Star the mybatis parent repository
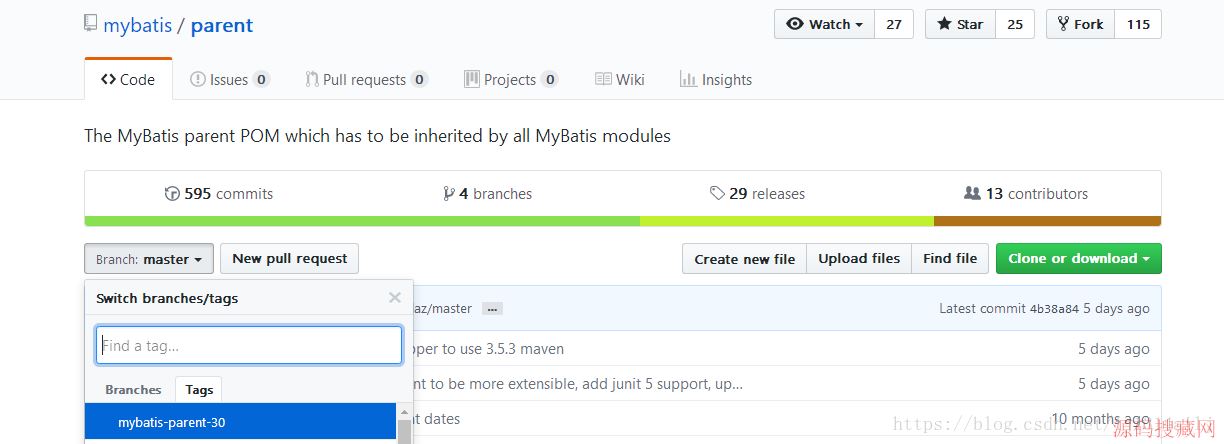Viewport: 1224px width, 444px height. point(959,24)
